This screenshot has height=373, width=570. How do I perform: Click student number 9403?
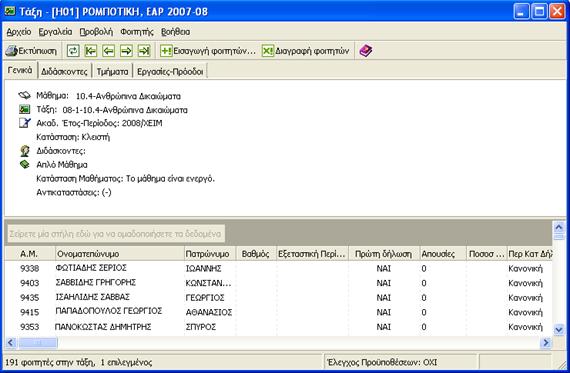pyautogui.click(x=29, y=283)
